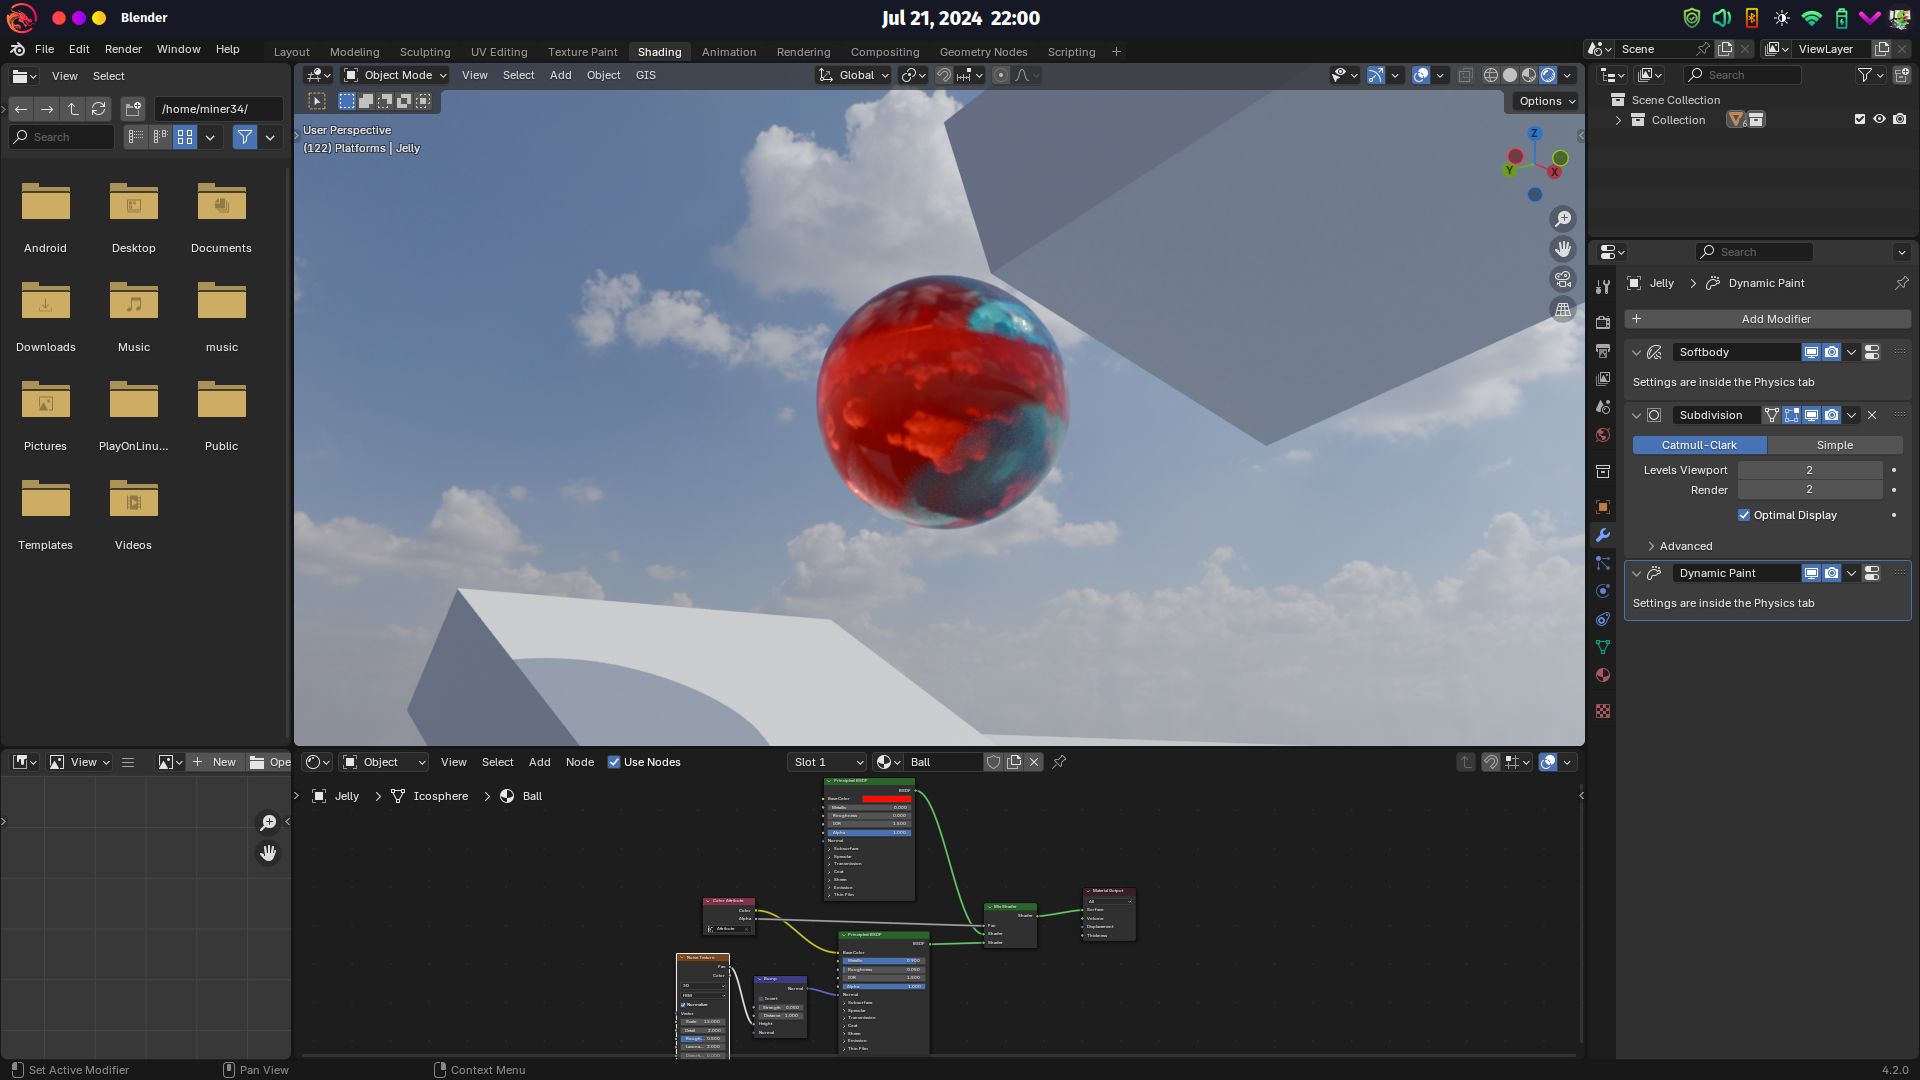The image size is (1920, 1080).
Task: Open the node editor Object type dropdown
Action: pyautogui.click(x=385, y=762)
